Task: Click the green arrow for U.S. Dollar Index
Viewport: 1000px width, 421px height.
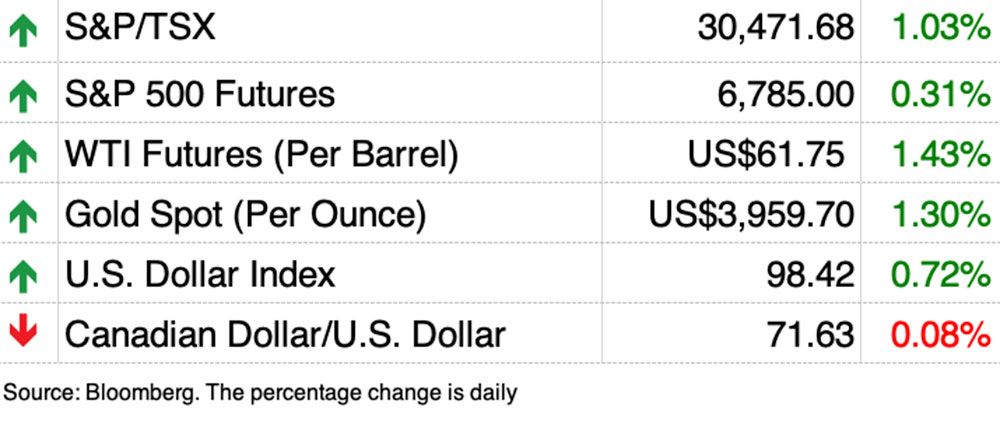Action: [22, 274]
